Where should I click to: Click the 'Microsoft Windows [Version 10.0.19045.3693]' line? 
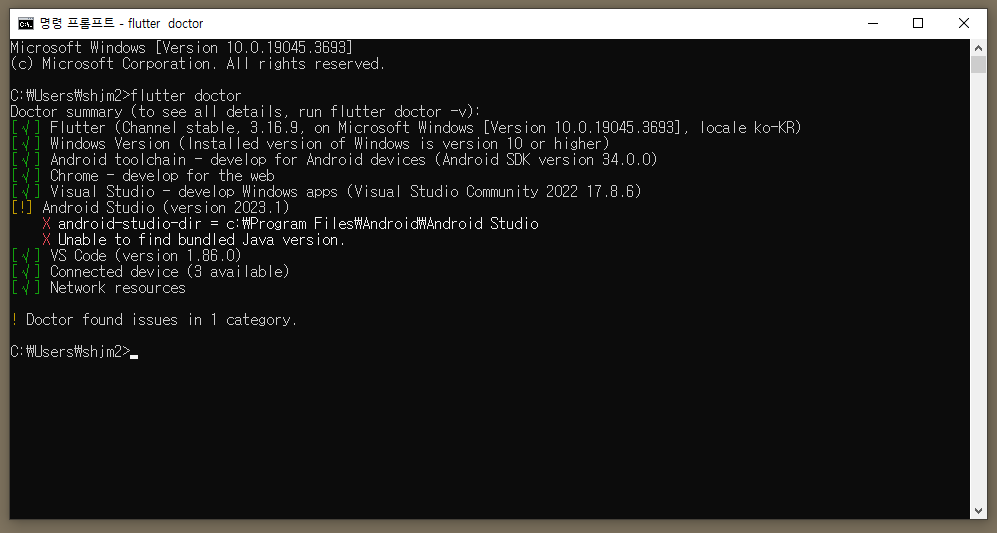pyautogui.click(x=181, y=48)
